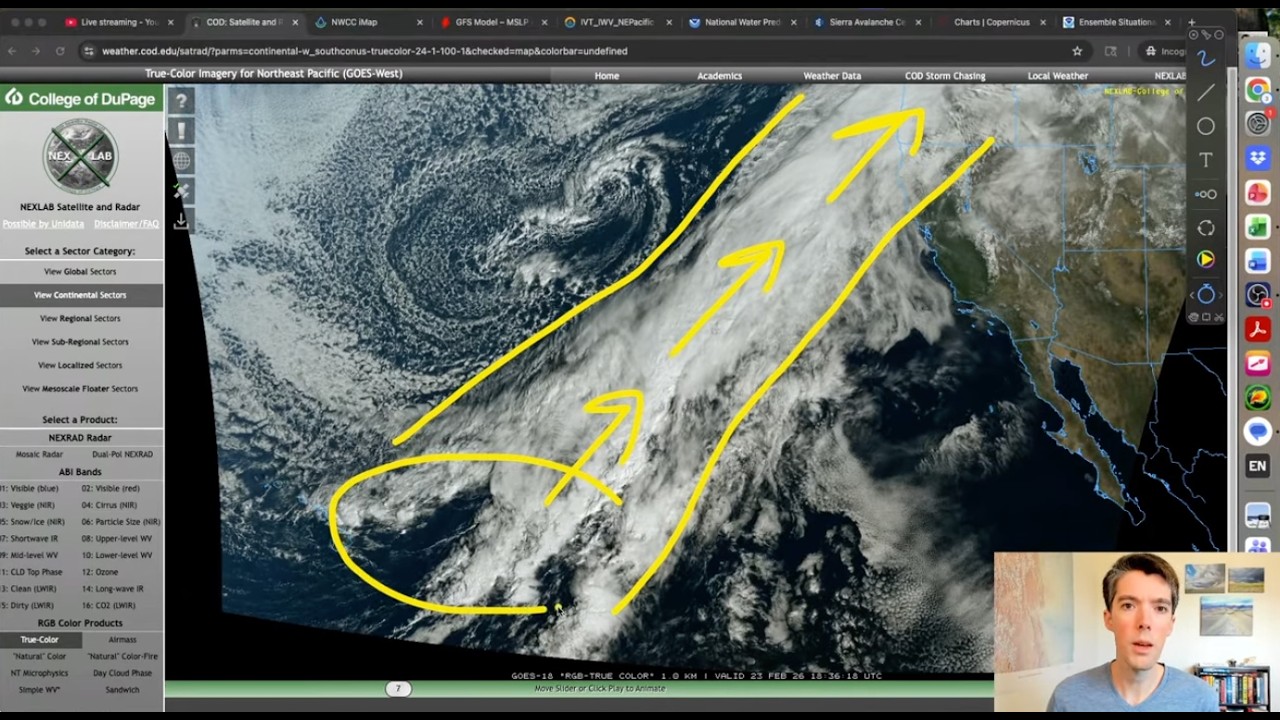Click the exclamation alert map icon
Screen dimensions: 1280x720
tap(181, 131)
